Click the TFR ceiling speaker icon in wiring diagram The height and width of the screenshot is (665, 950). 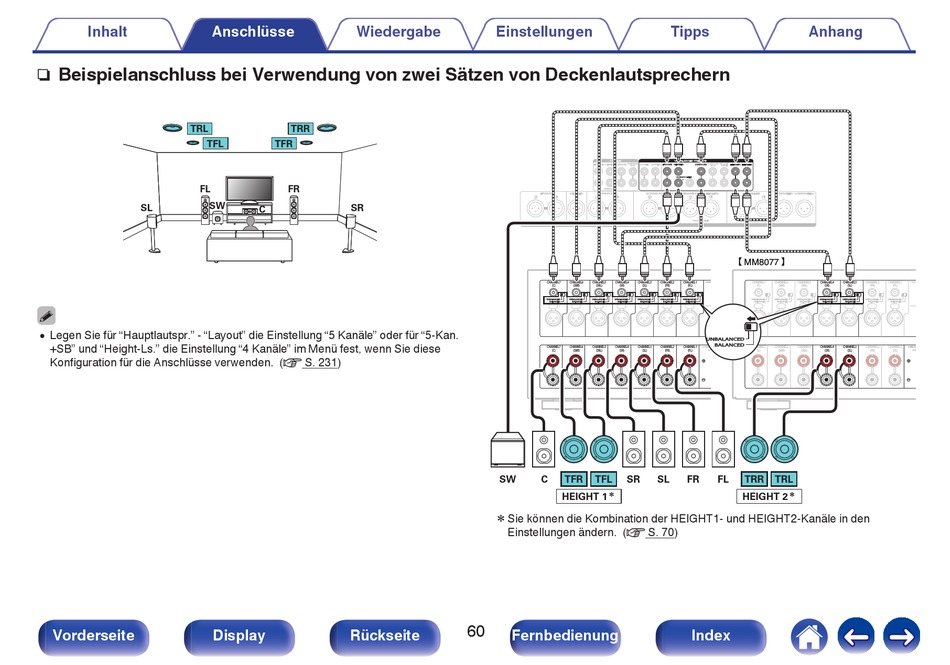[574, 449]
